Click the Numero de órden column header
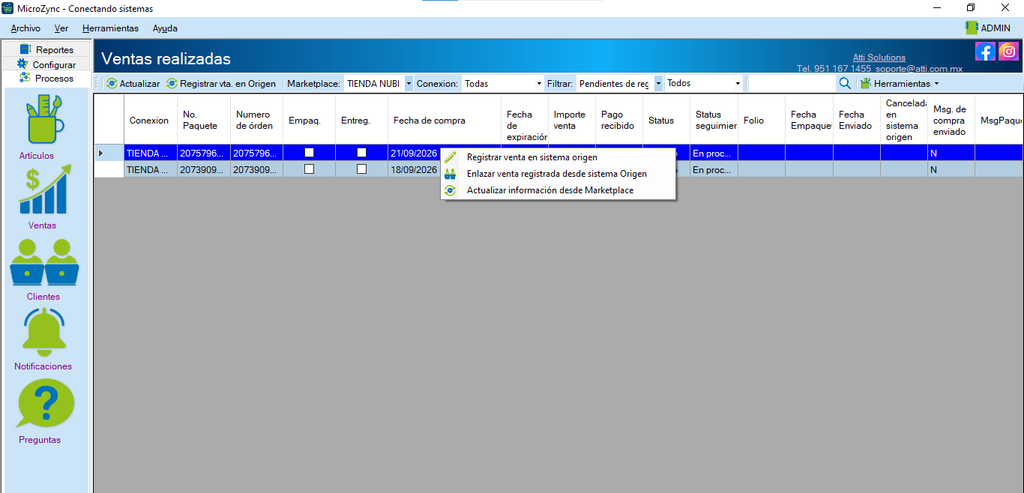The image size is (1024, 493). click(x=257, y=120)
